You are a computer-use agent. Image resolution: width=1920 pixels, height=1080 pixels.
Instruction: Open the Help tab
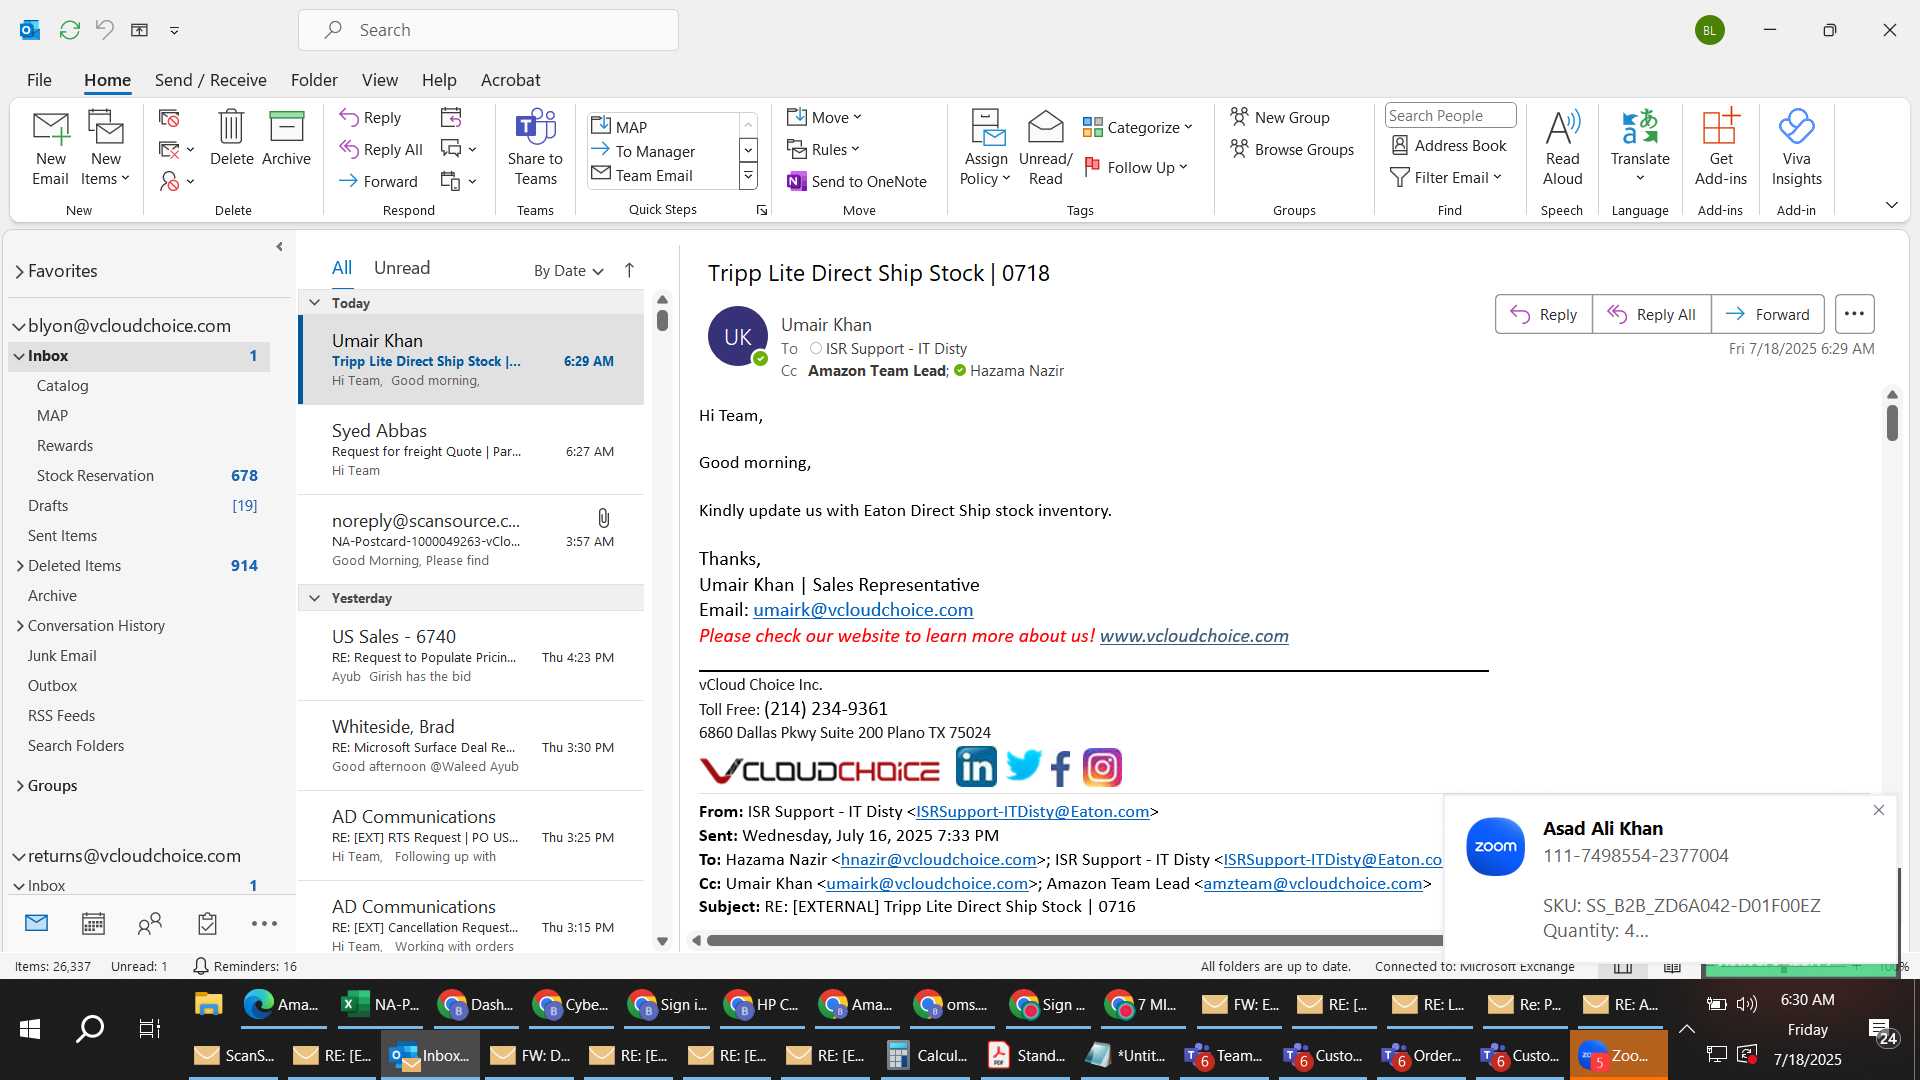[438, 80]
